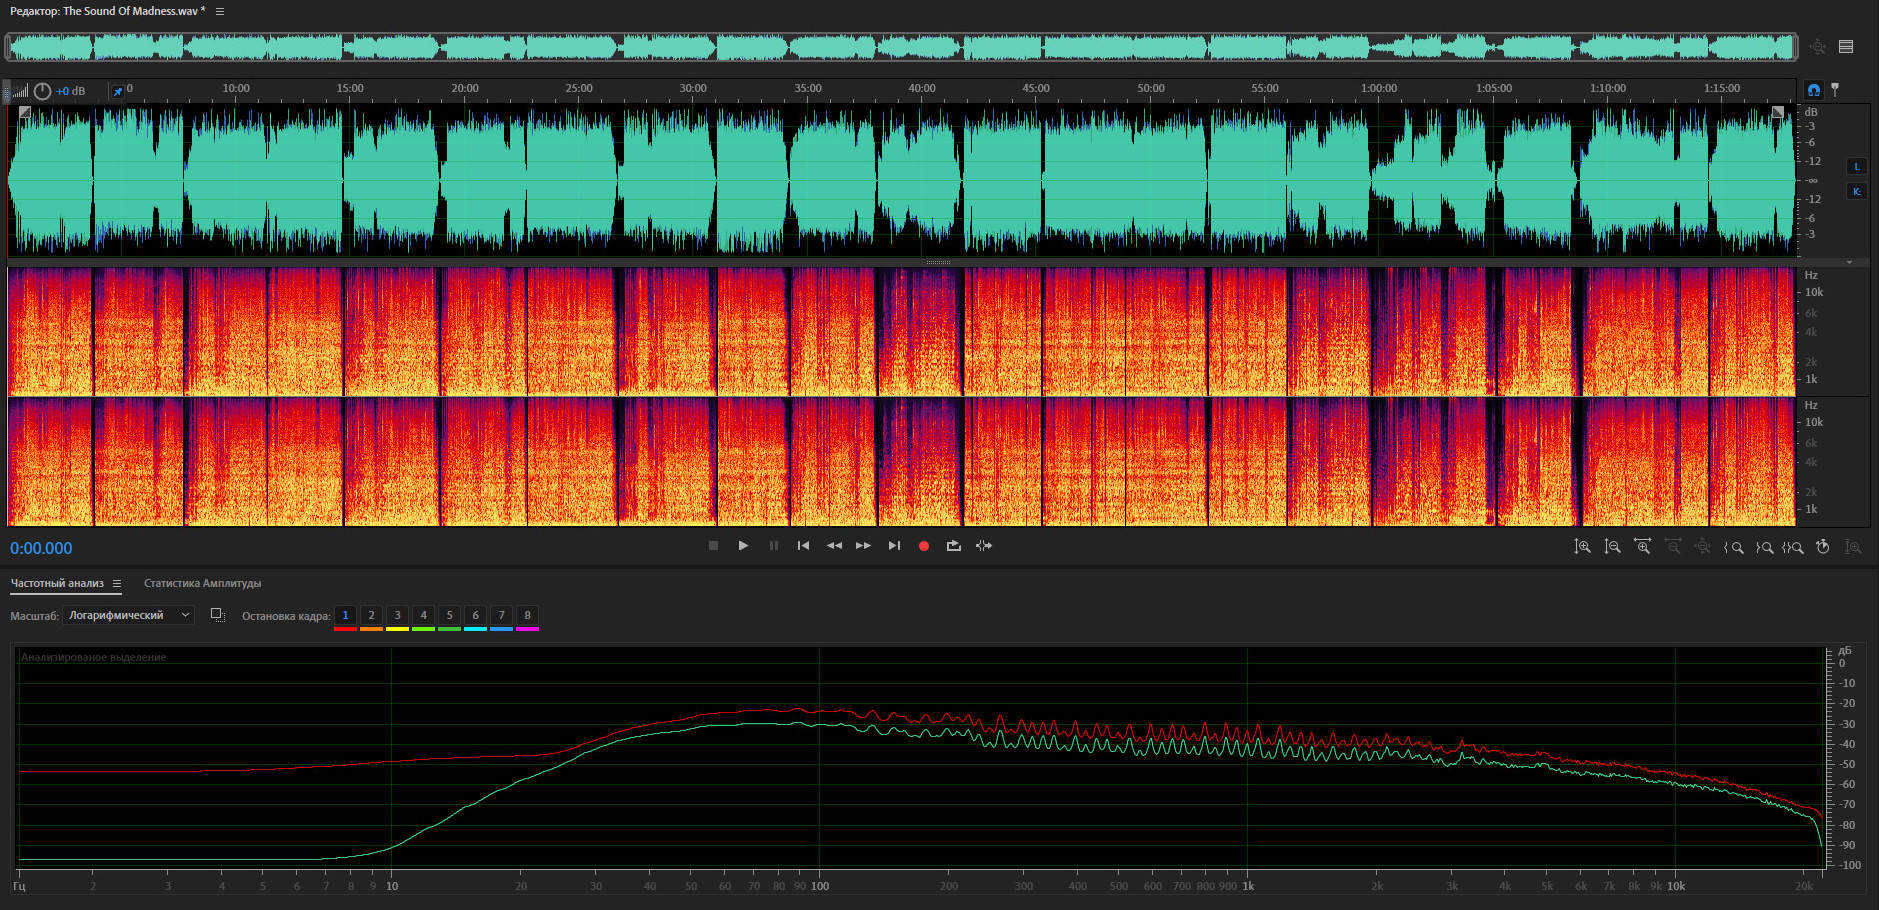Image resolution: width=1879 pixels, height=910 pixels.
Task: Click the marker pin icon at top right
Action: click(1835, 89)
